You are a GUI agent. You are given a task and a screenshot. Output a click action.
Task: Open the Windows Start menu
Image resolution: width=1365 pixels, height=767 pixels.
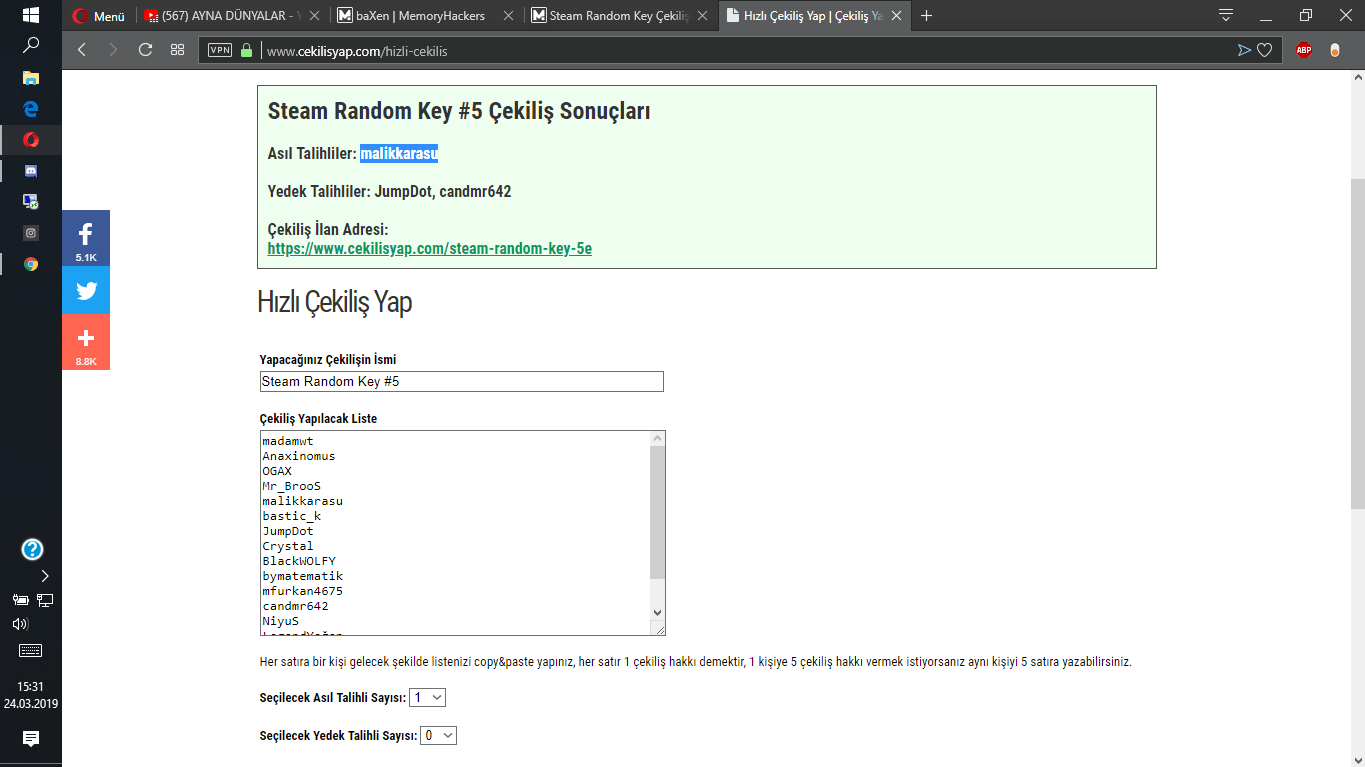[30, 15]
